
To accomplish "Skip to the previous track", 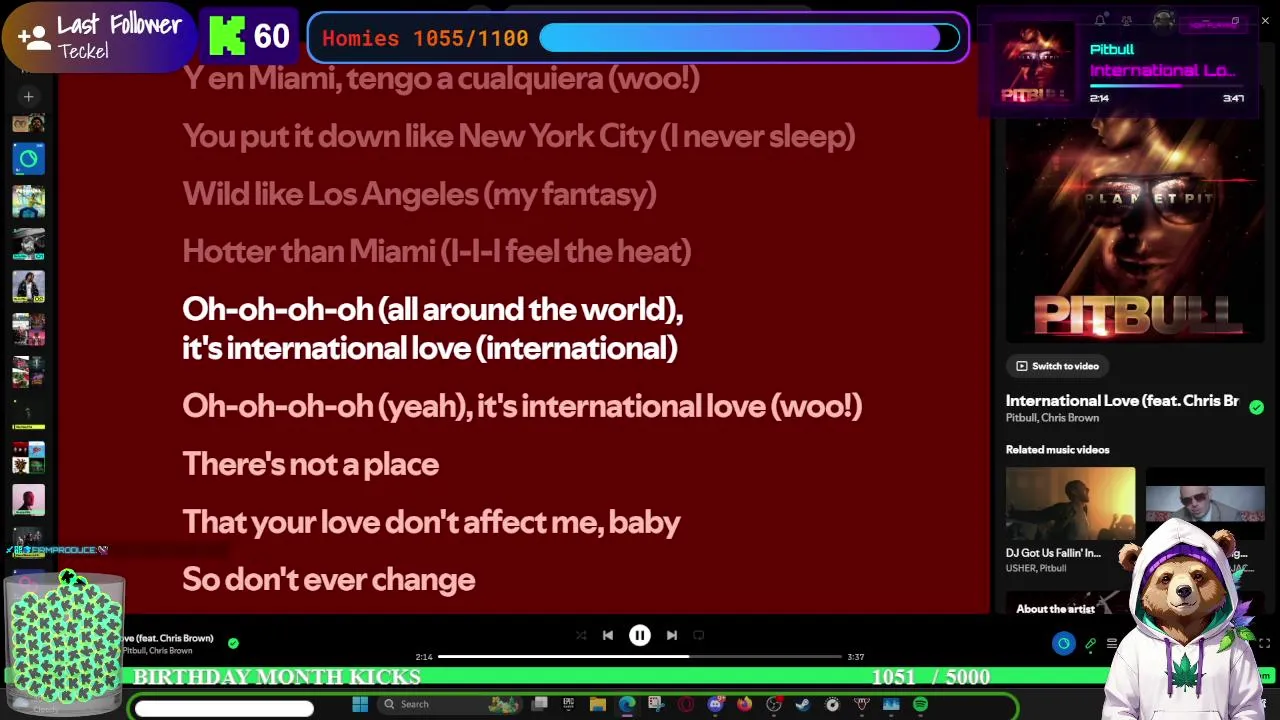I will click(608, 635).
